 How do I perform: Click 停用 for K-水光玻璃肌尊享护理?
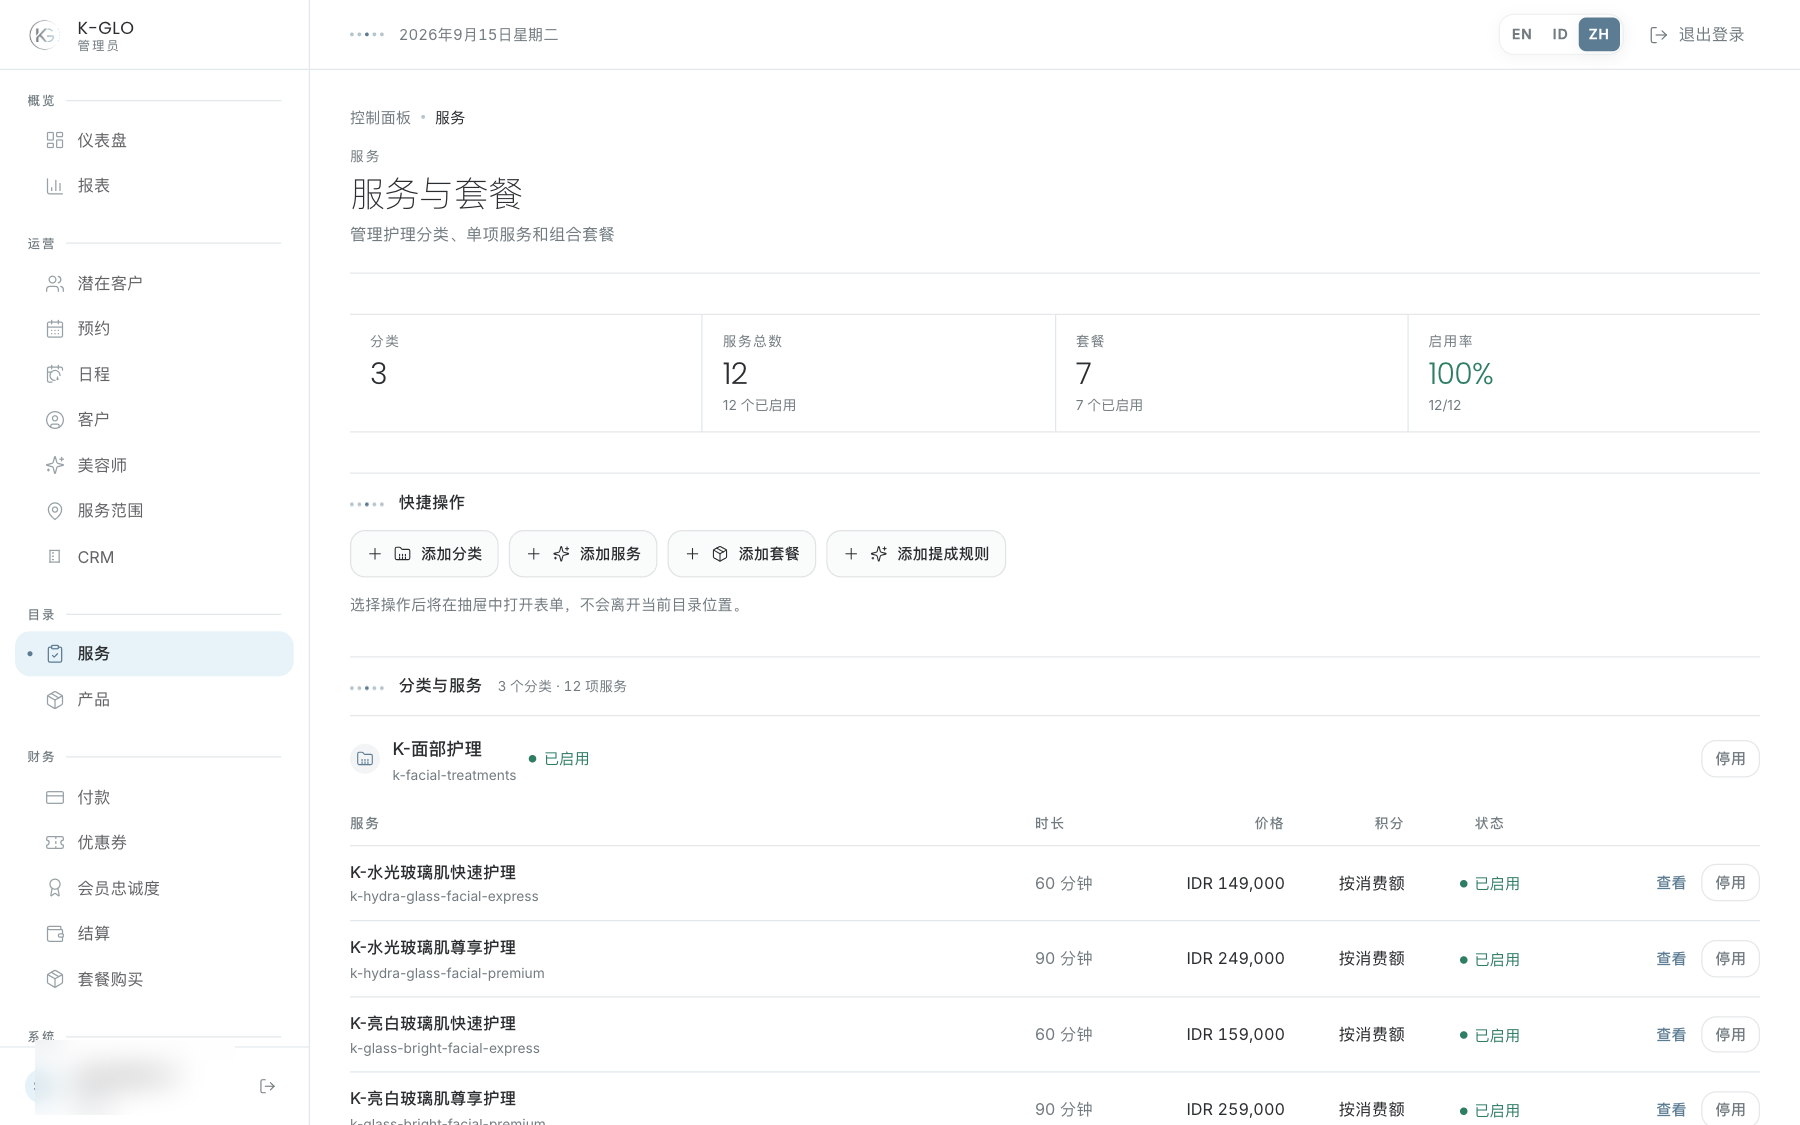(x=1730, y=959)
